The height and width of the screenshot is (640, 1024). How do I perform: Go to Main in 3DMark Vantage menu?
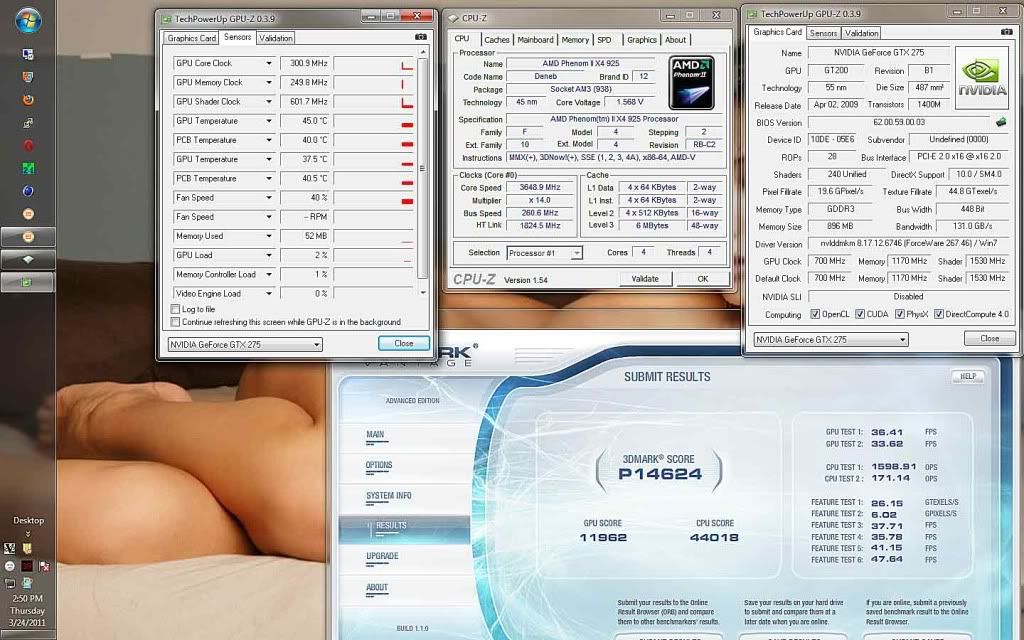coord(376,434)
